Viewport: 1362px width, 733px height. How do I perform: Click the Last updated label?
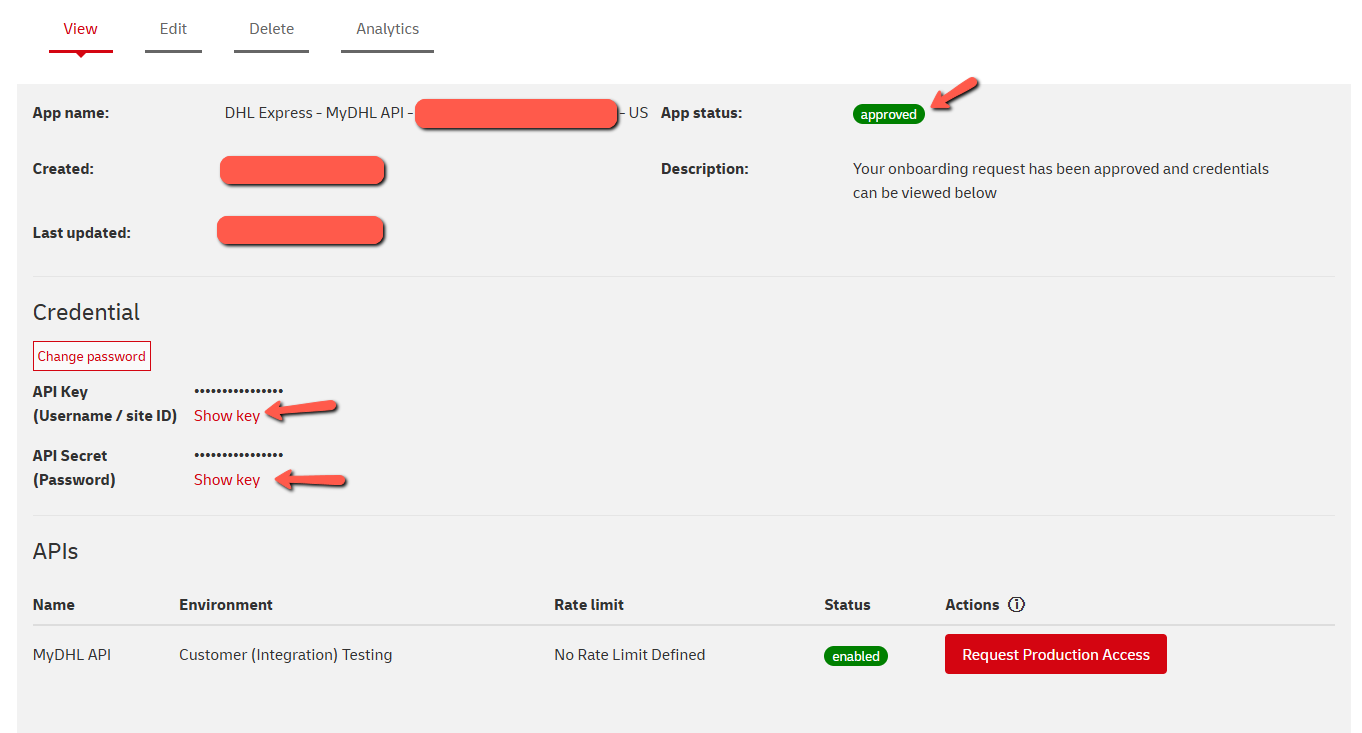(x=82, y=233)
